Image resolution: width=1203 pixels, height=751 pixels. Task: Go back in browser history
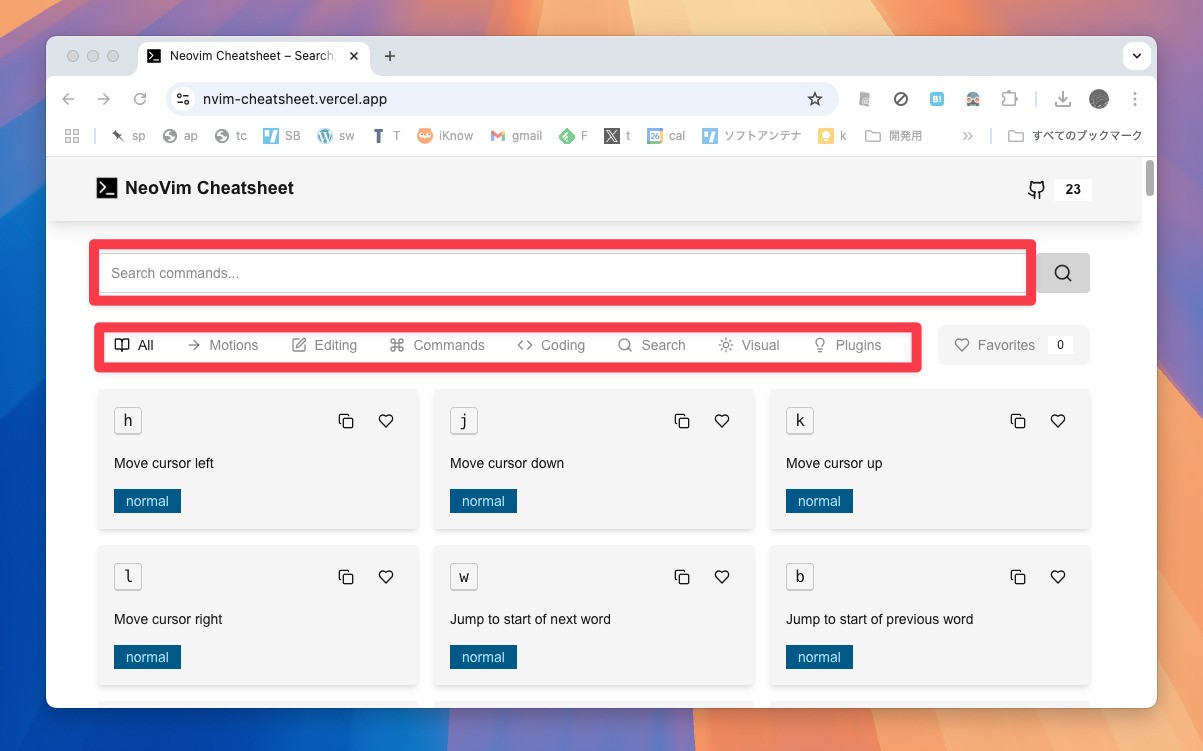click(68, 99)
